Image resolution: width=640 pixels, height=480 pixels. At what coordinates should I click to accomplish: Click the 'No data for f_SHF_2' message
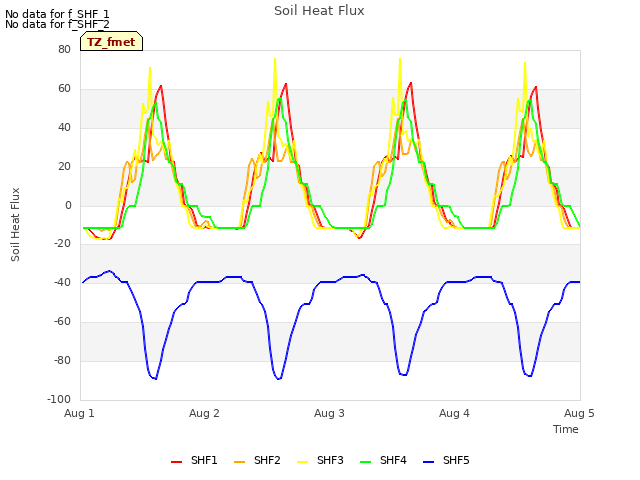pyautogui.click(x=57, y=24)
